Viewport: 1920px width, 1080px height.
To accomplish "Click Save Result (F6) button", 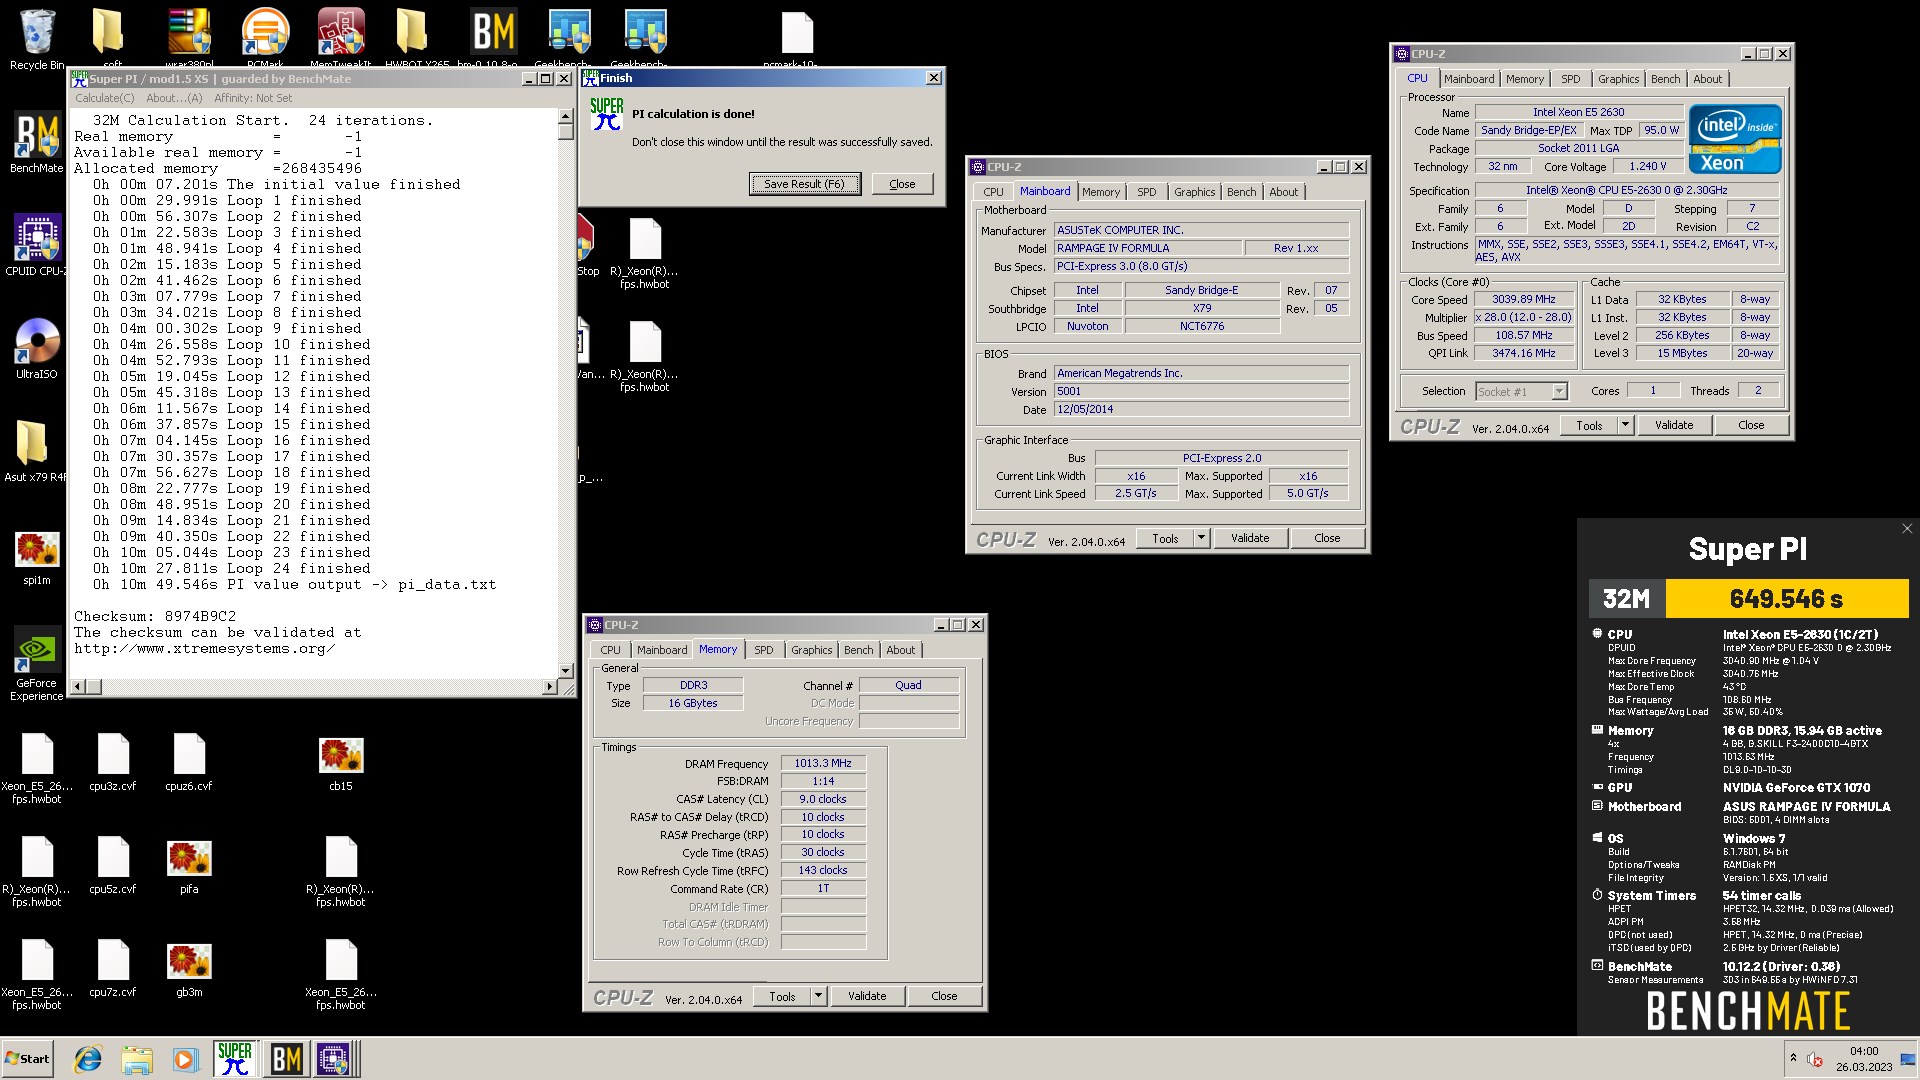I will pyautogui.click(x=804, y=184).
